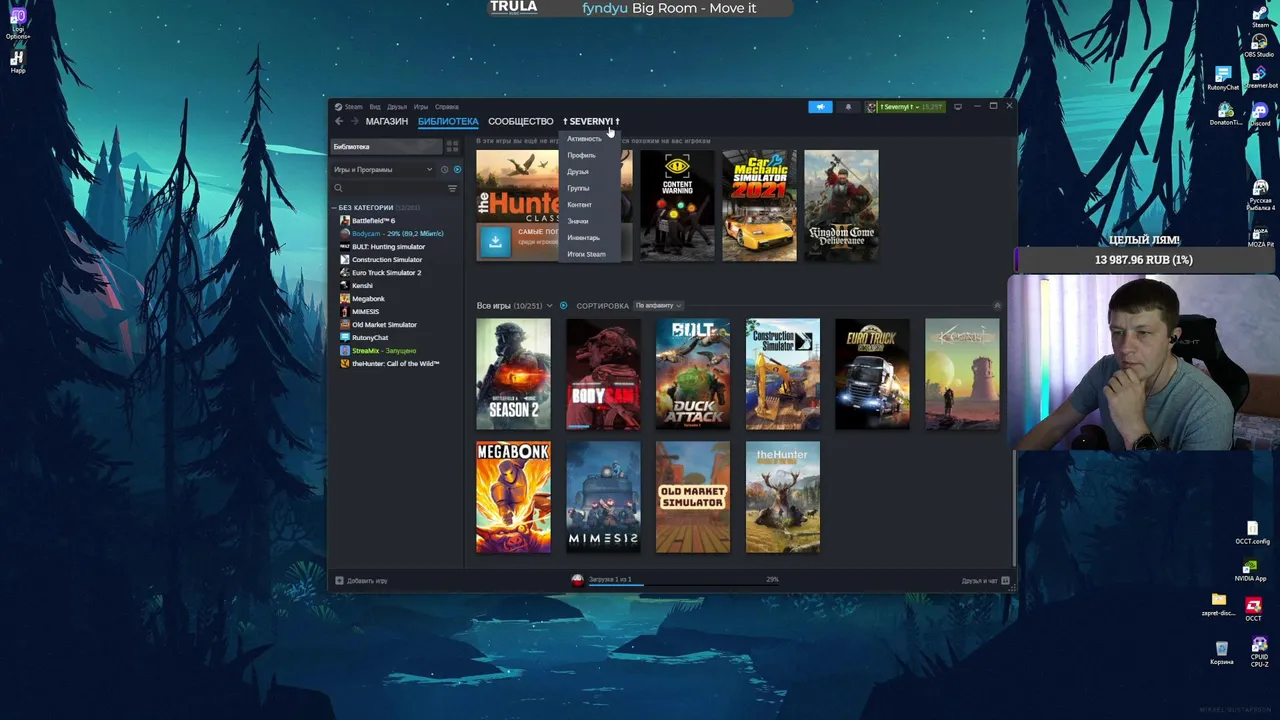Select Activity from the profile dropdown
The image size is (1280, 720).
point(584,139)
